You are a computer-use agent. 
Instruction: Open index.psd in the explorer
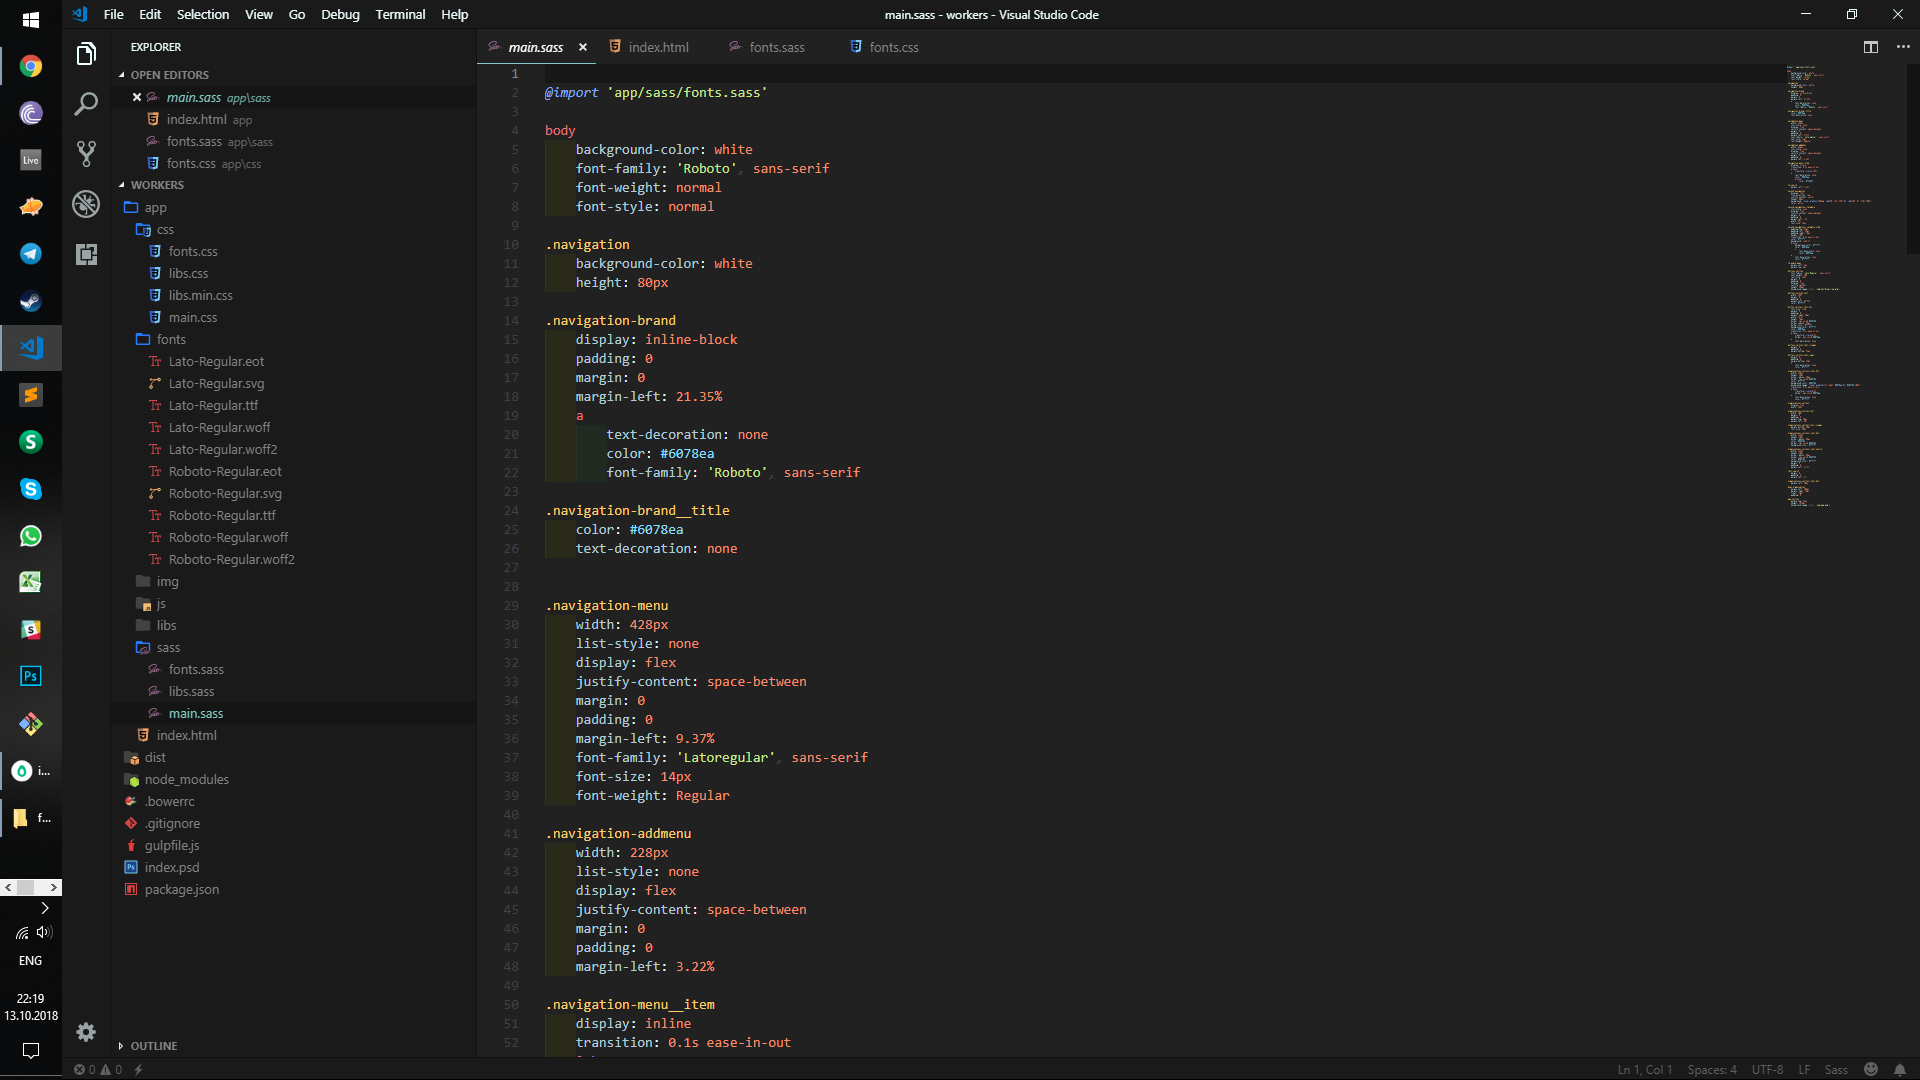172,868
